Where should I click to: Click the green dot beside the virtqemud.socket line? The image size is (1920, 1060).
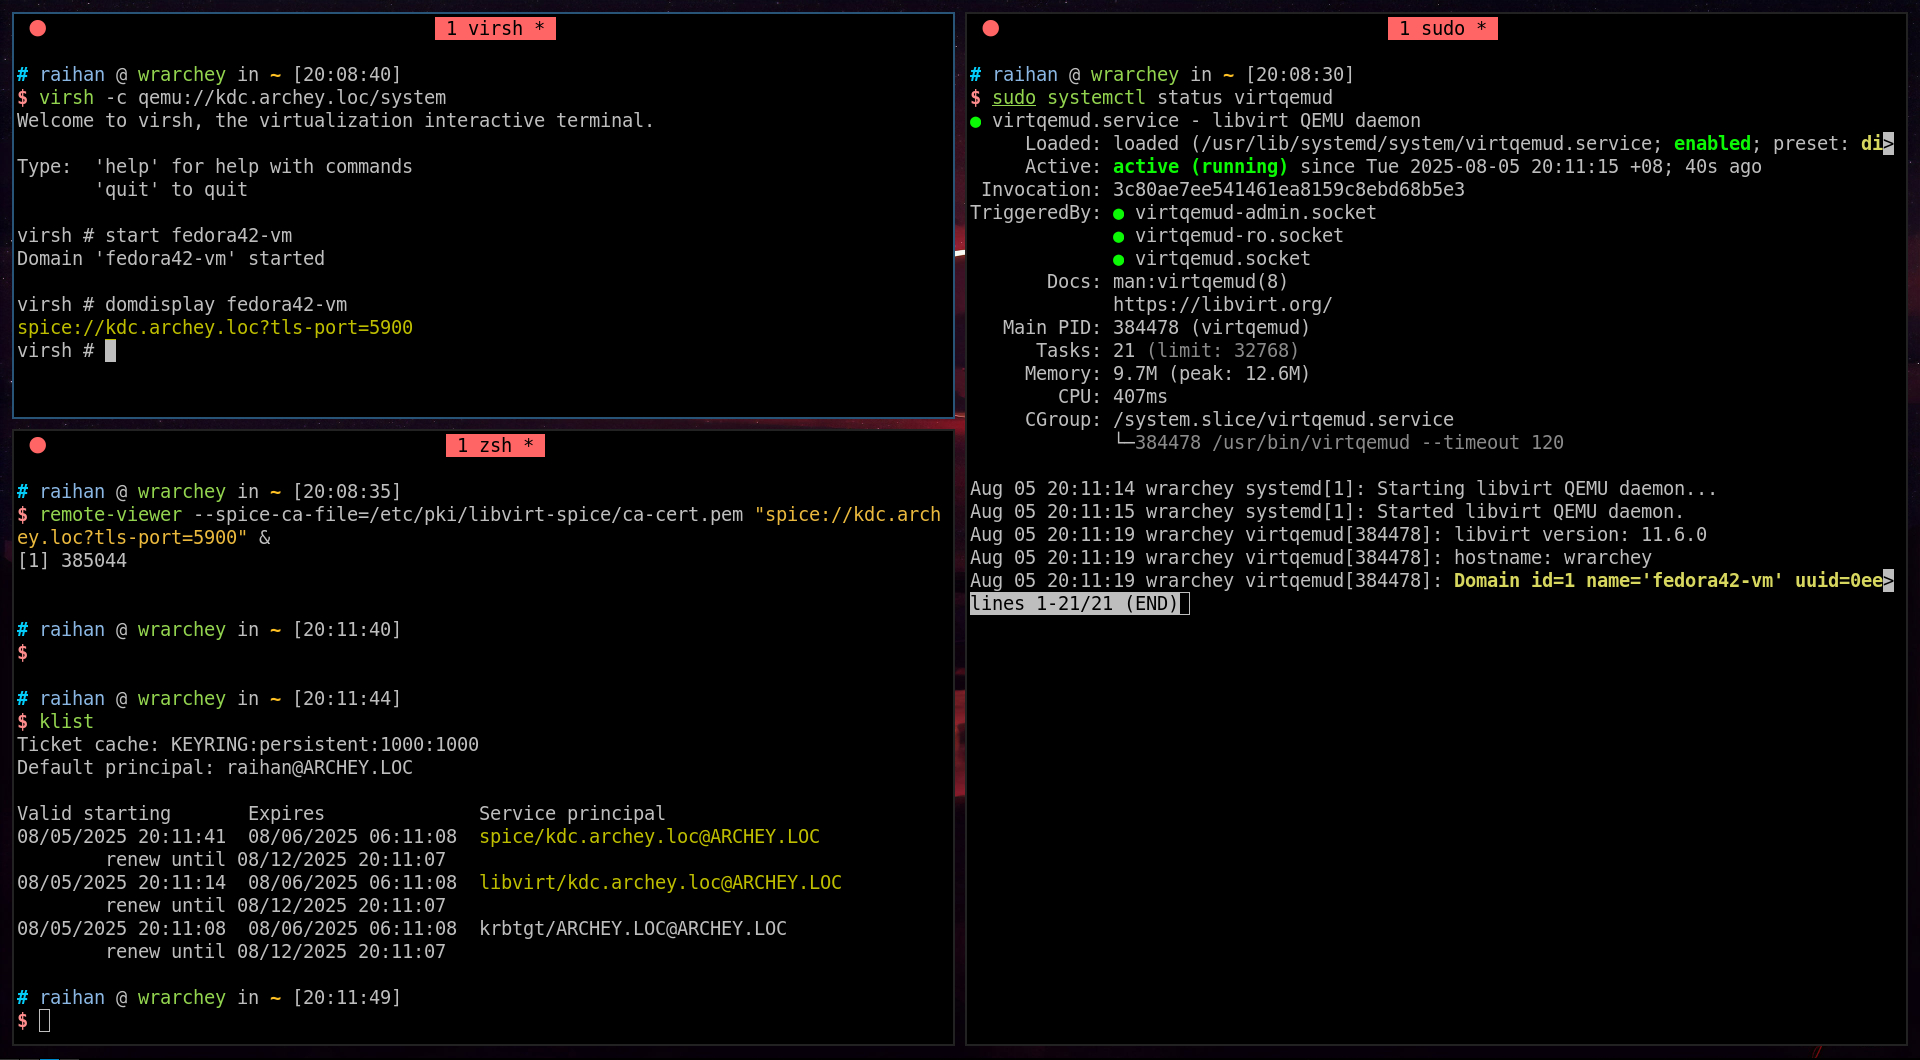tap(1119, 260)
